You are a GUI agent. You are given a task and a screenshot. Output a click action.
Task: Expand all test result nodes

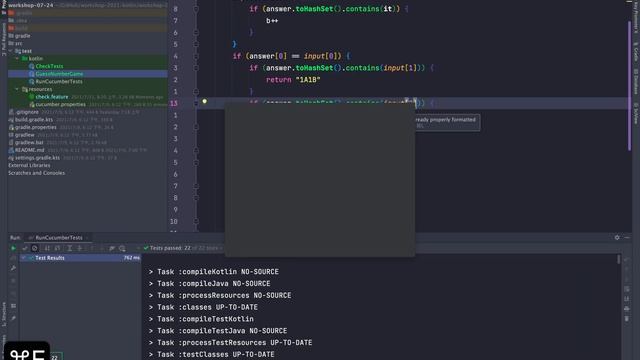[70, 248]
